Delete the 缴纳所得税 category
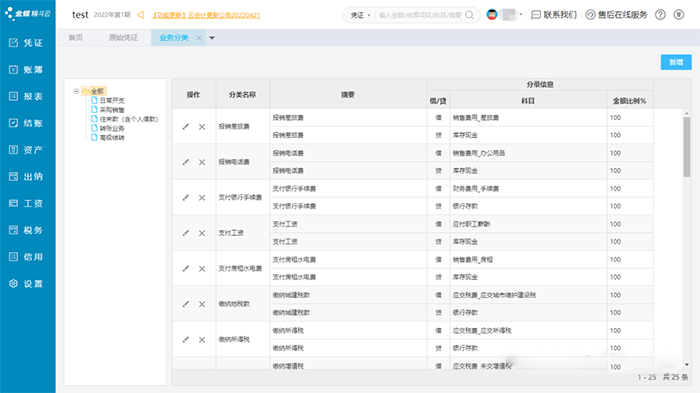Screen dimensions: 700x393 (x=202, y=339)
